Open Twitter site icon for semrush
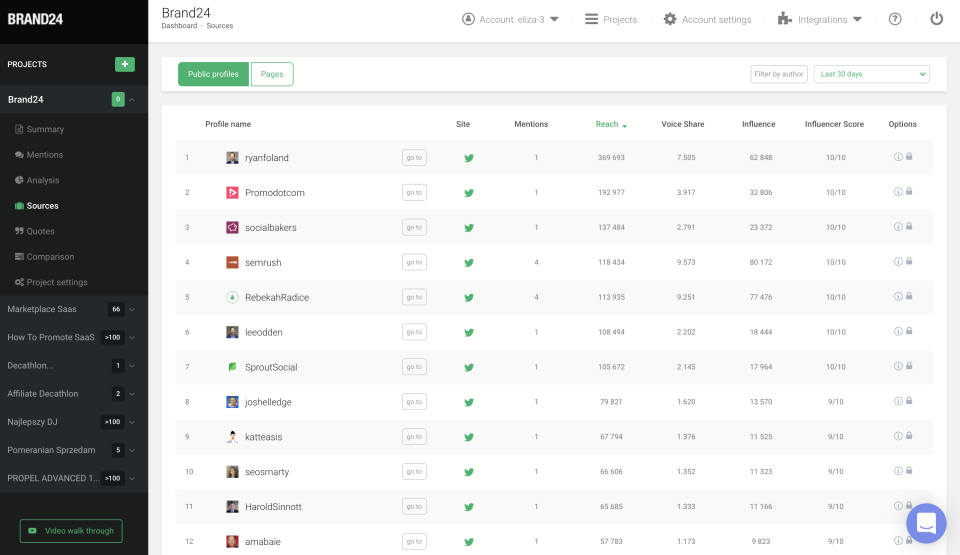Viewport: 960px width, 555px height. (469, 263)
